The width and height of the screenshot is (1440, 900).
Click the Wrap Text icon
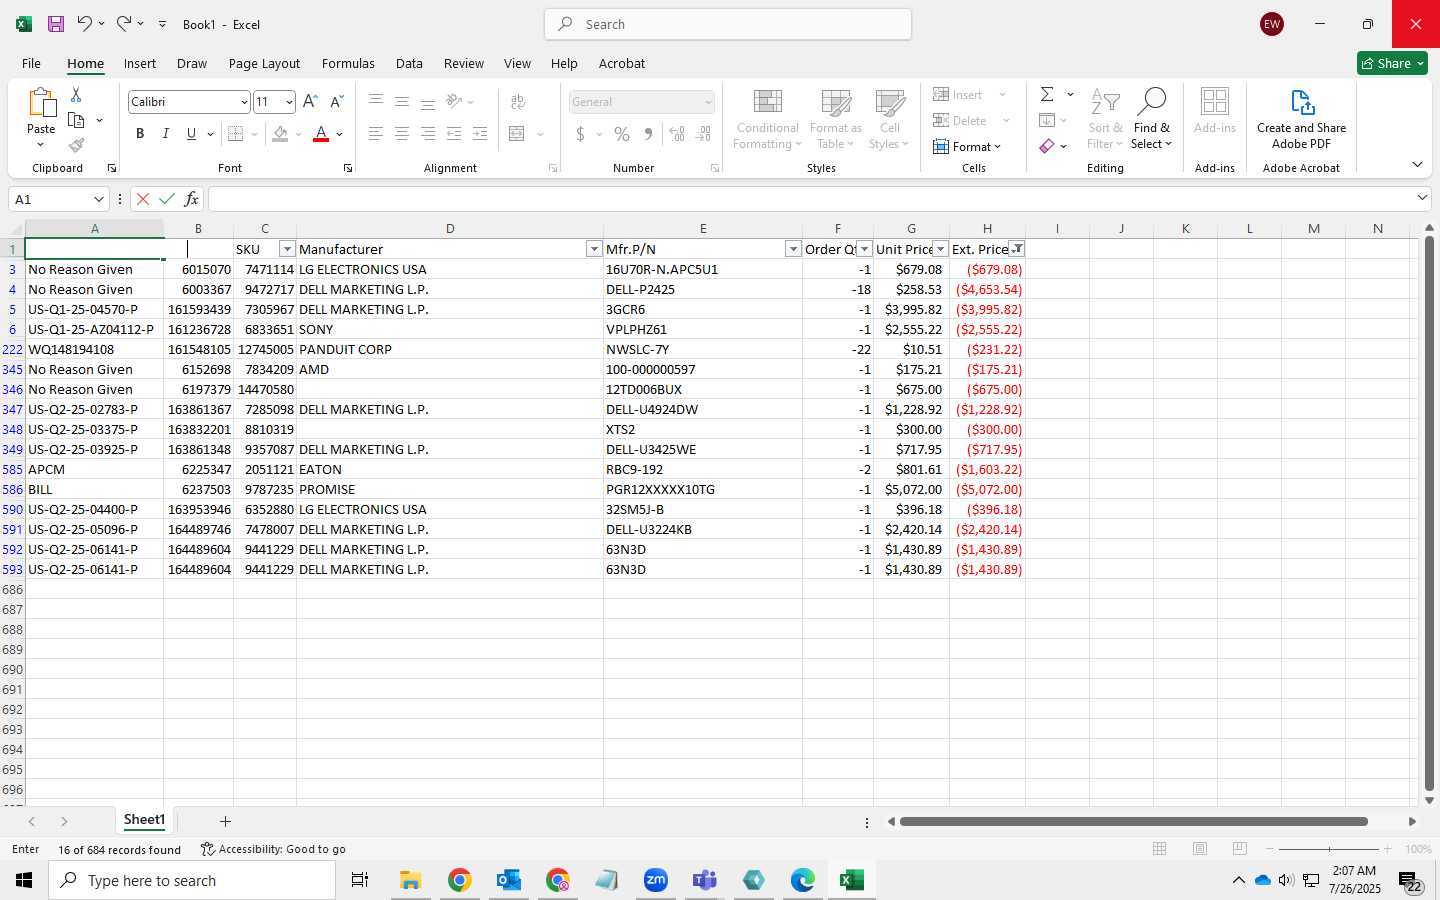pos(518,101)
